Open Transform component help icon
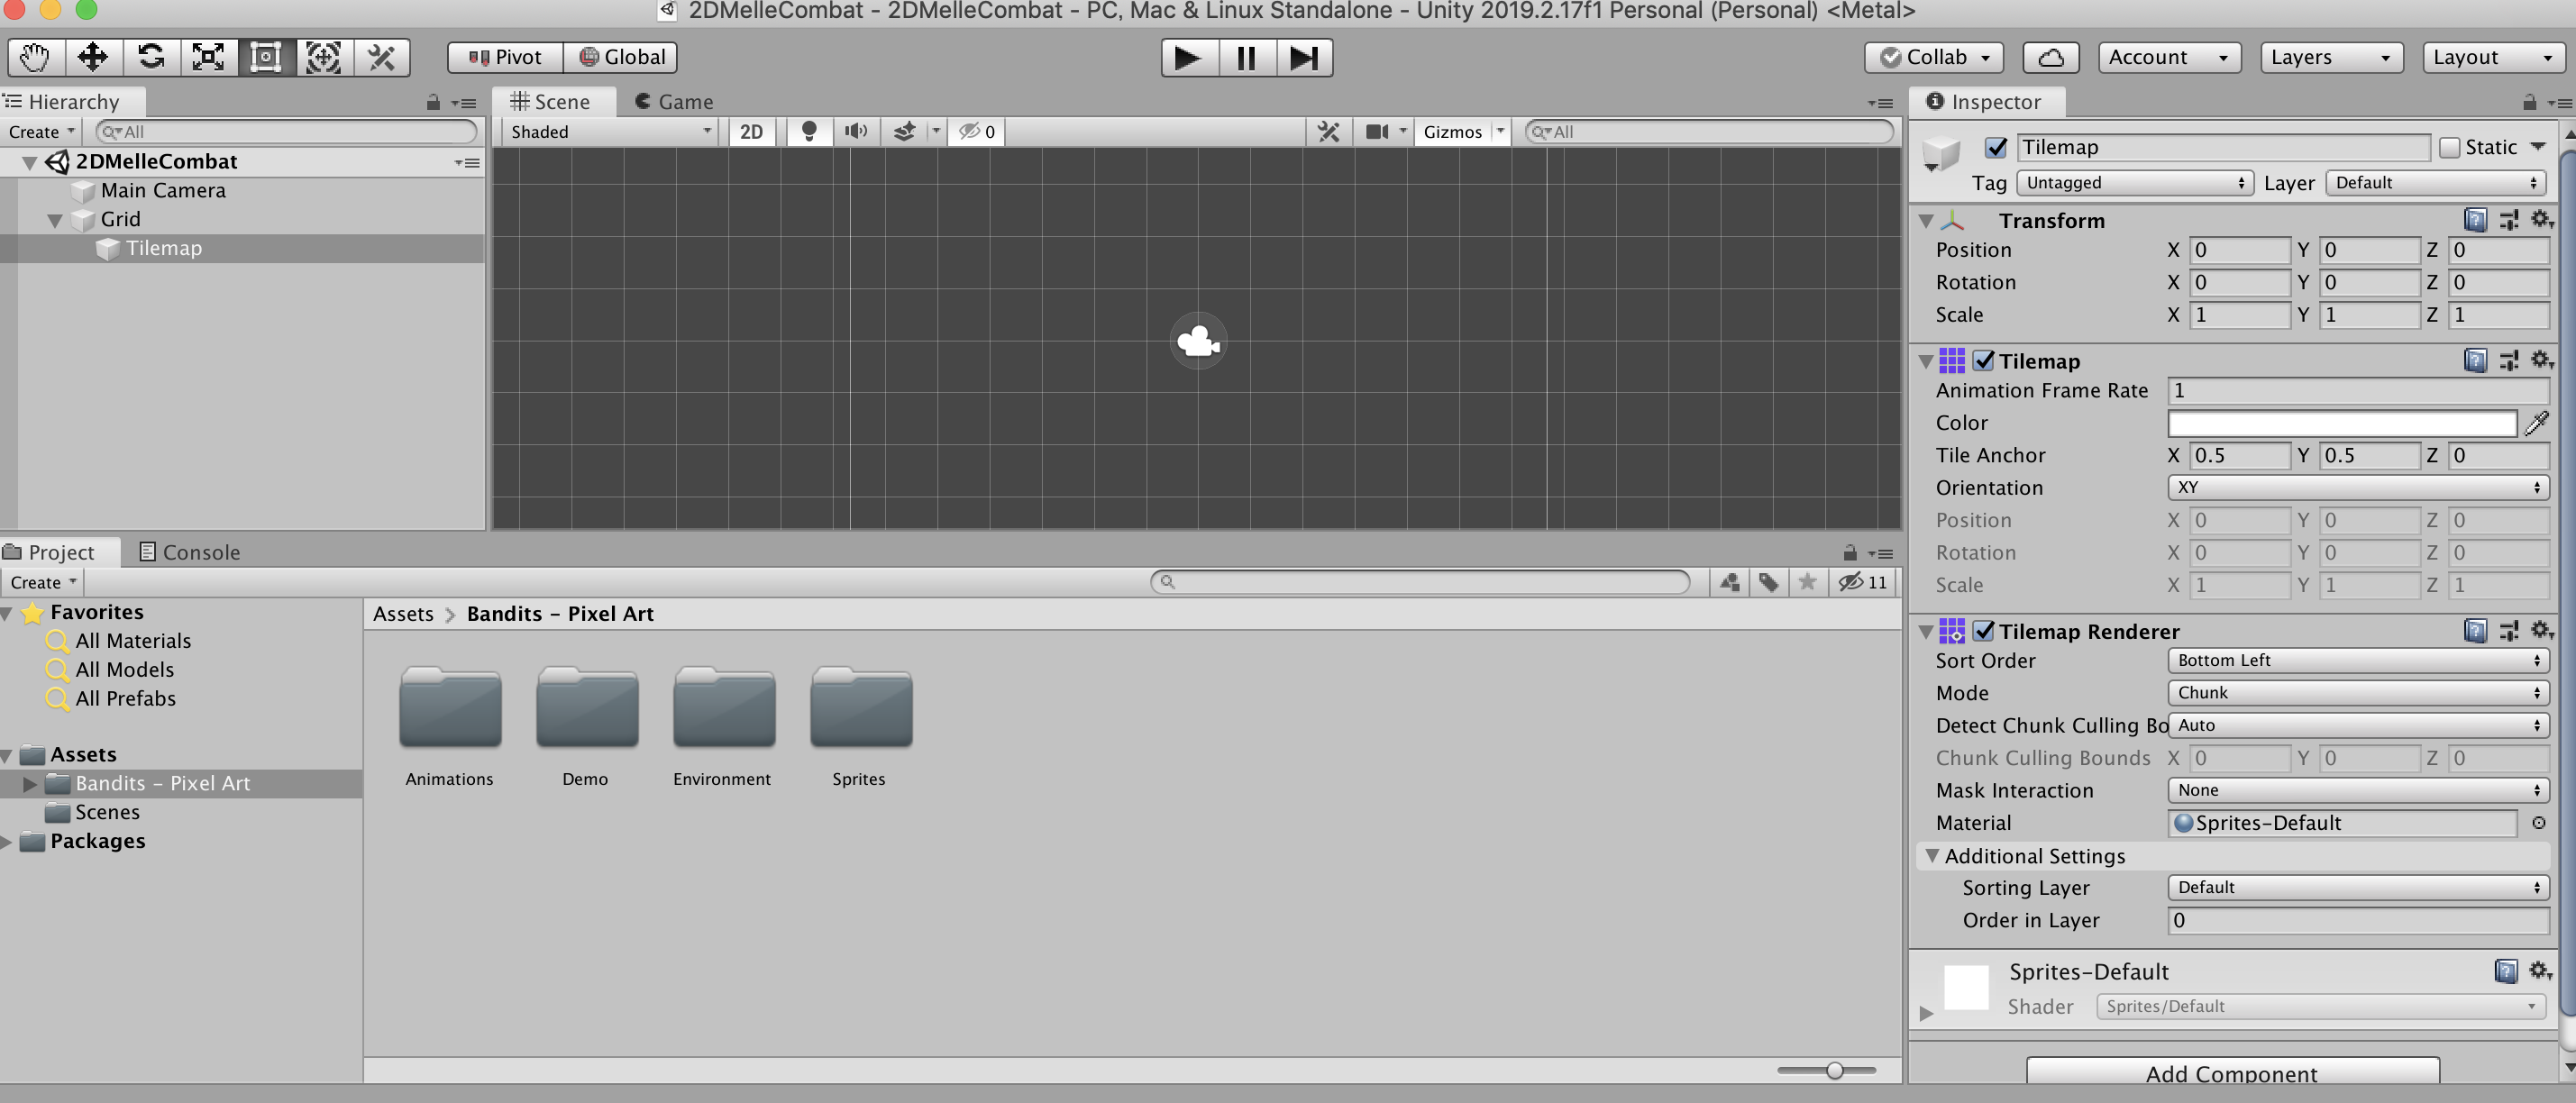This screenshot has width=2576, height=1103. [x=2475, y=220]
